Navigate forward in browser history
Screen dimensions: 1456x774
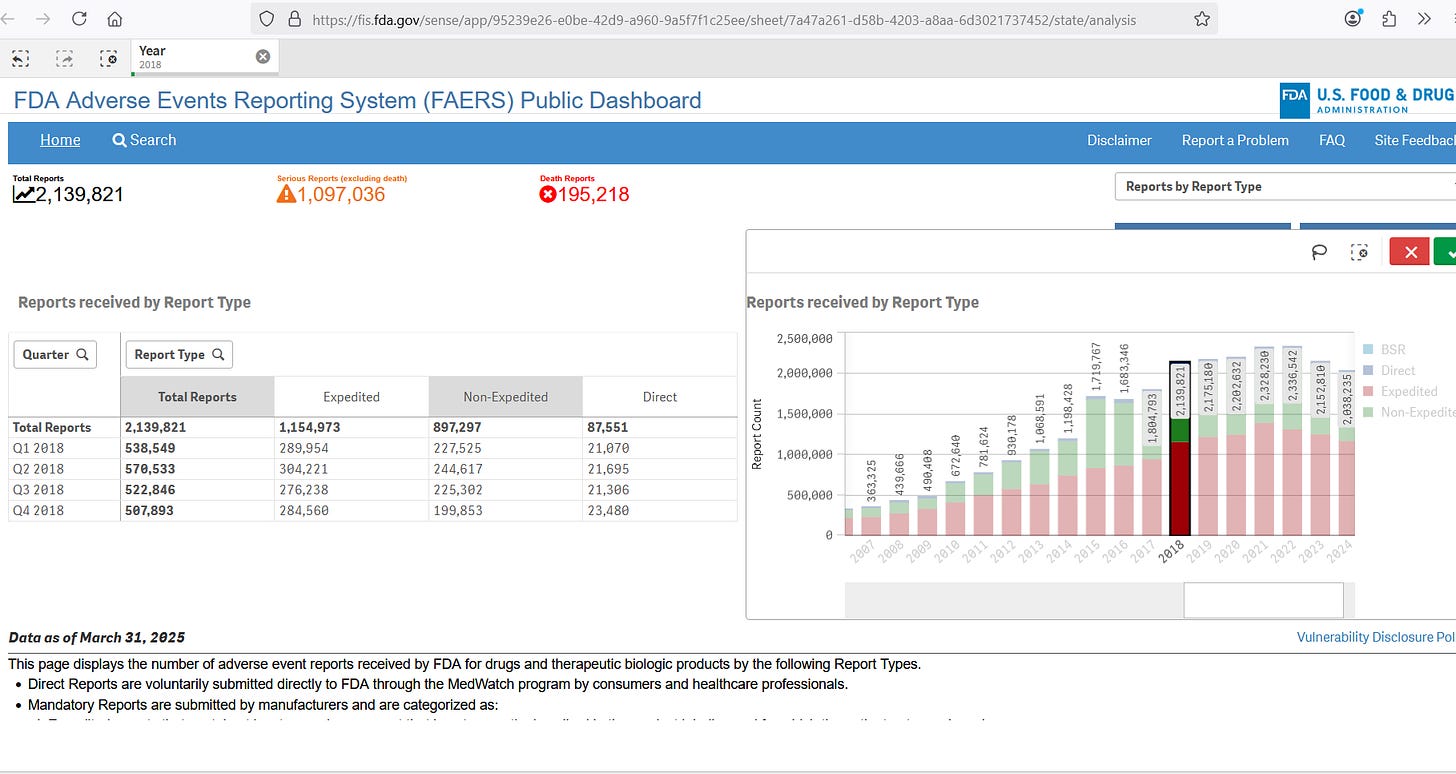point(42,19)
